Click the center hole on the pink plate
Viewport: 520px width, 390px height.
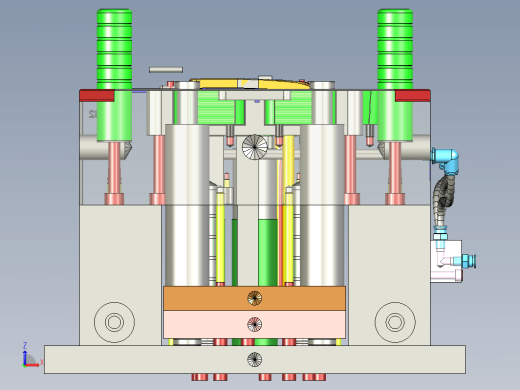click(254, 324)
